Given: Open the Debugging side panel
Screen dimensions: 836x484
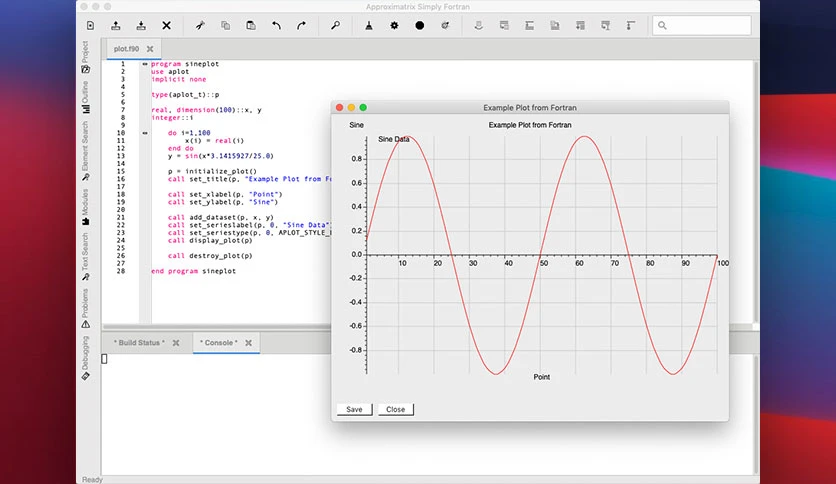Looking at the screenshot, I should (85, 358).
